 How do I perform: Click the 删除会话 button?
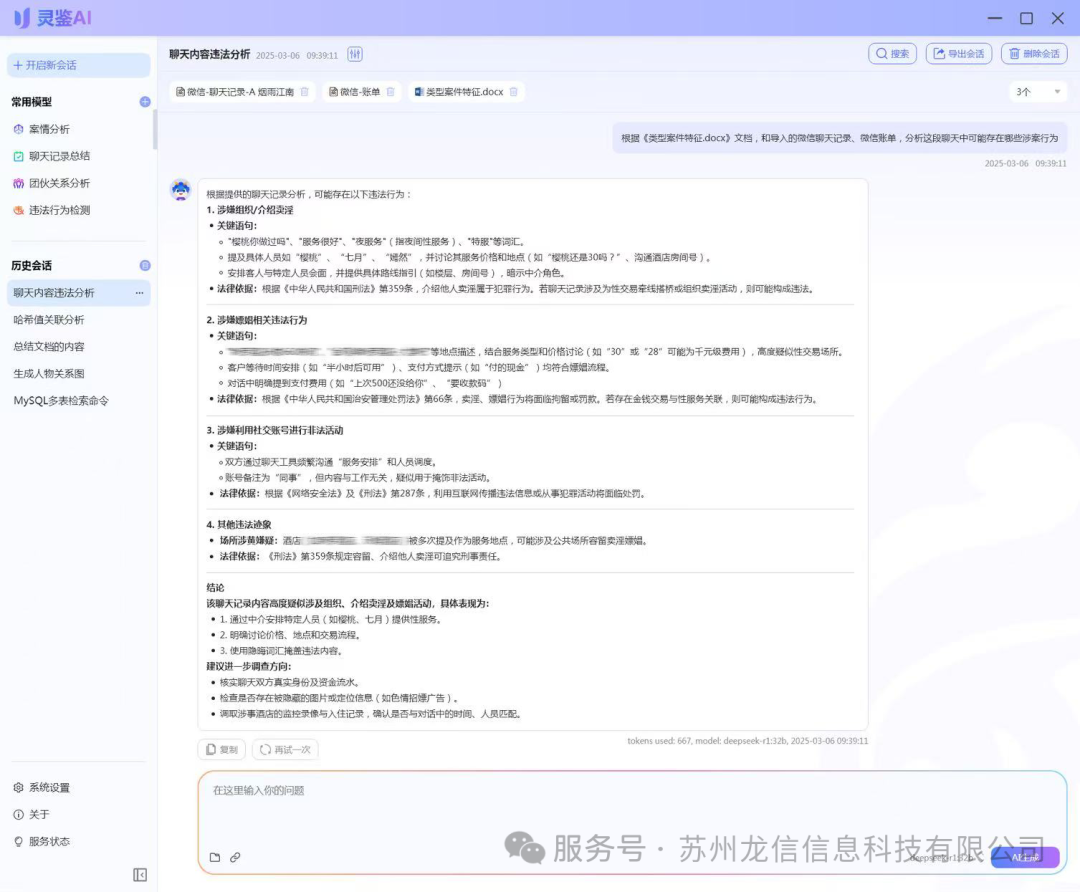(x=1034, y=54)
